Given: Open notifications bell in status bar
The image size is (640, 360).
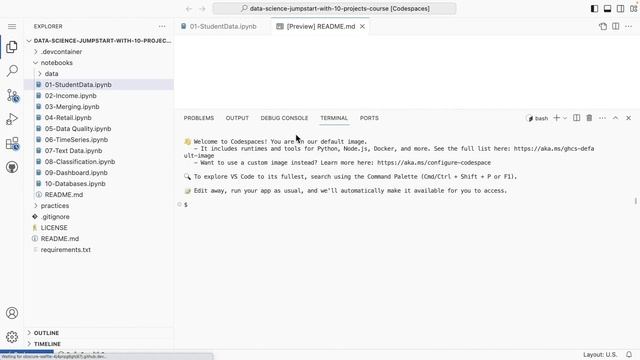Looking at the screenshot, I should [x=629, y=355].
